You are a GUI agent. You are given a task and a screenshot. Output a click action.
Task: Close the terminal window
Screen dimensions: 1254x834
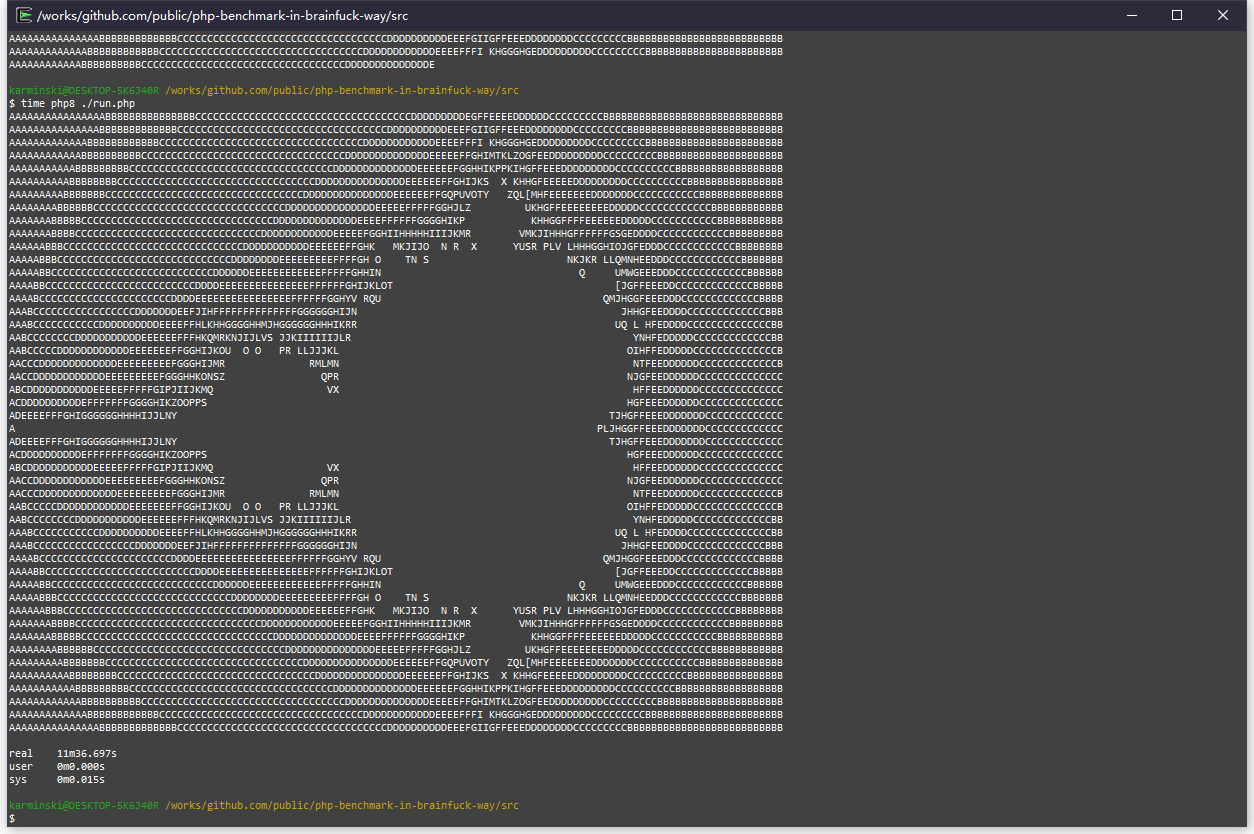point(1223,15)
